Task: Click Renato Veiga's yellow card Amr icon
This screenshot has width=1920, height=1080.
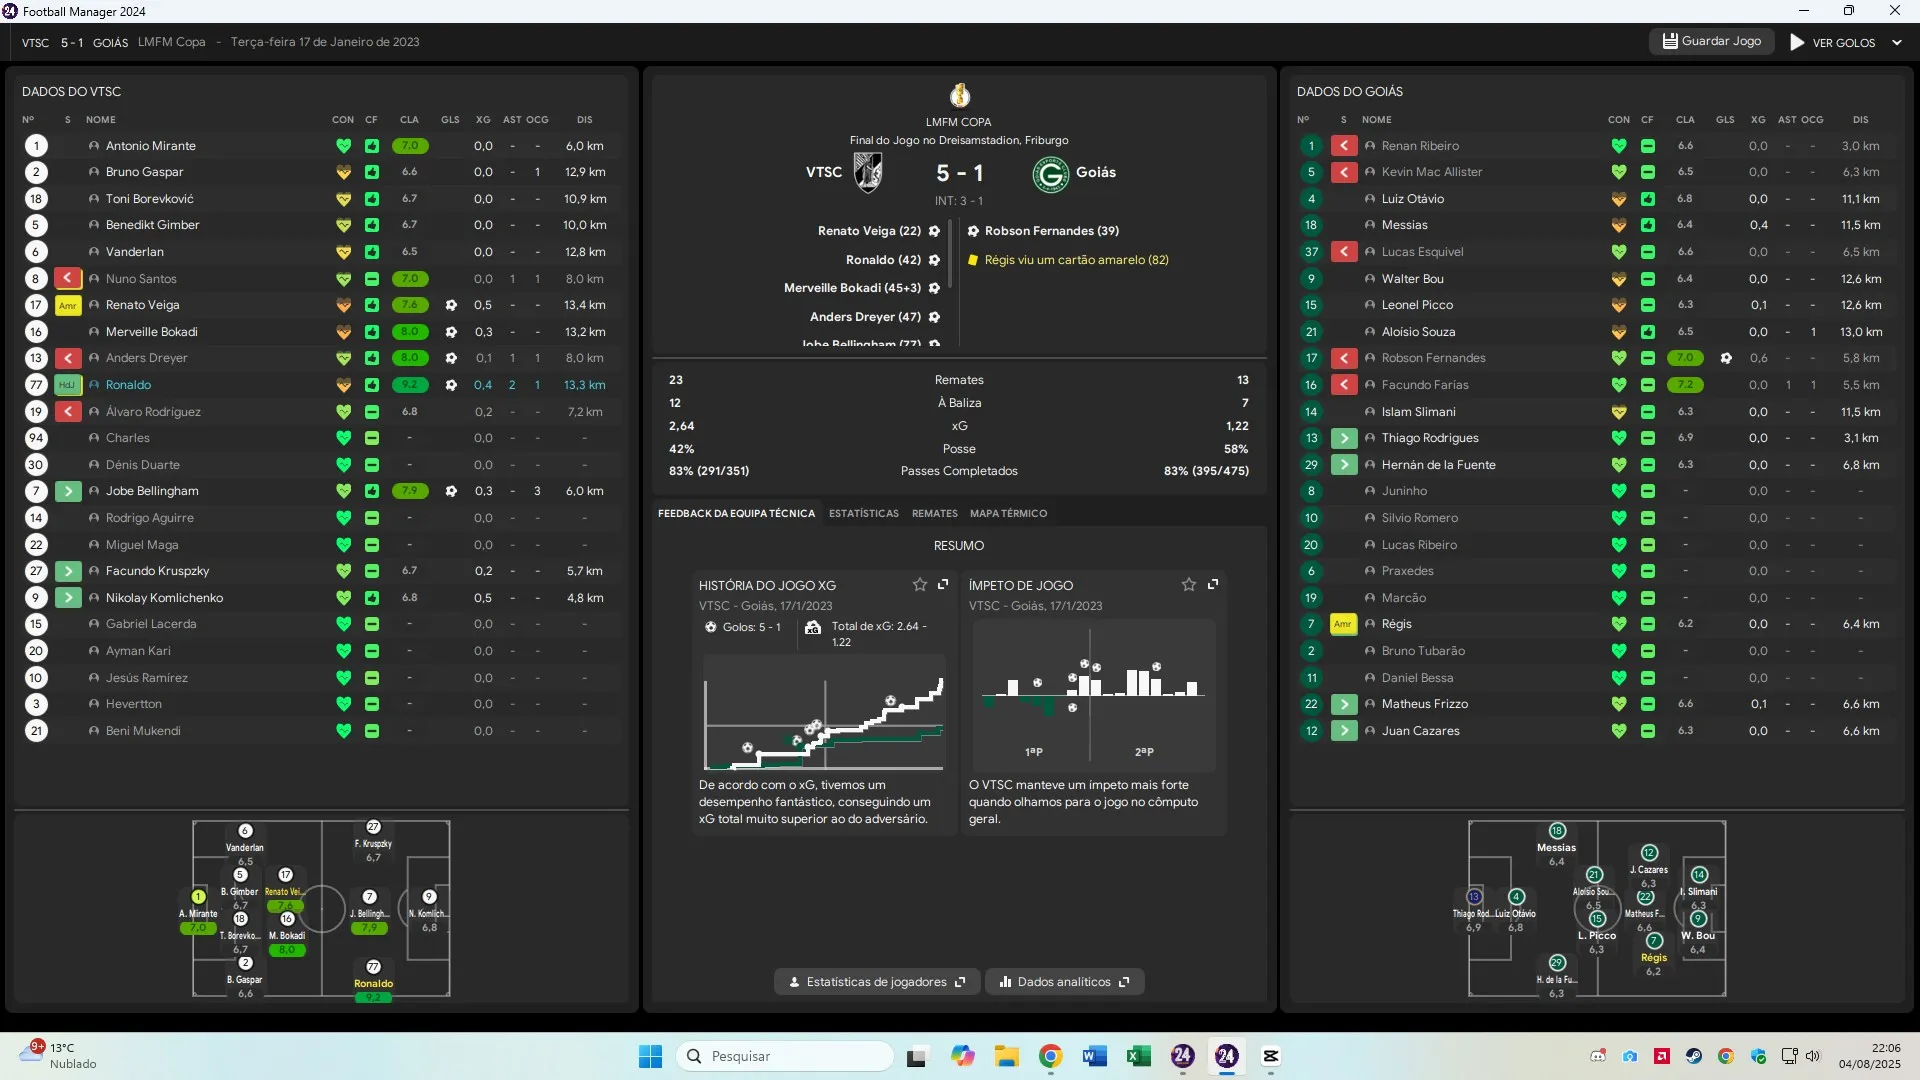Action: (x=68, y=305)
